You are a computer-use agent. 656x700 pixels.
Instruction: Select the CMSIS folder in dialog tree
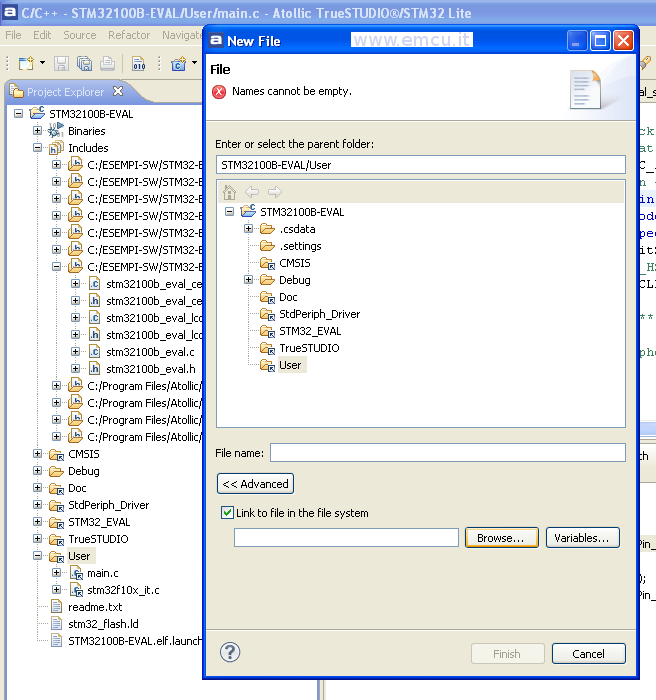pos(295,263)
